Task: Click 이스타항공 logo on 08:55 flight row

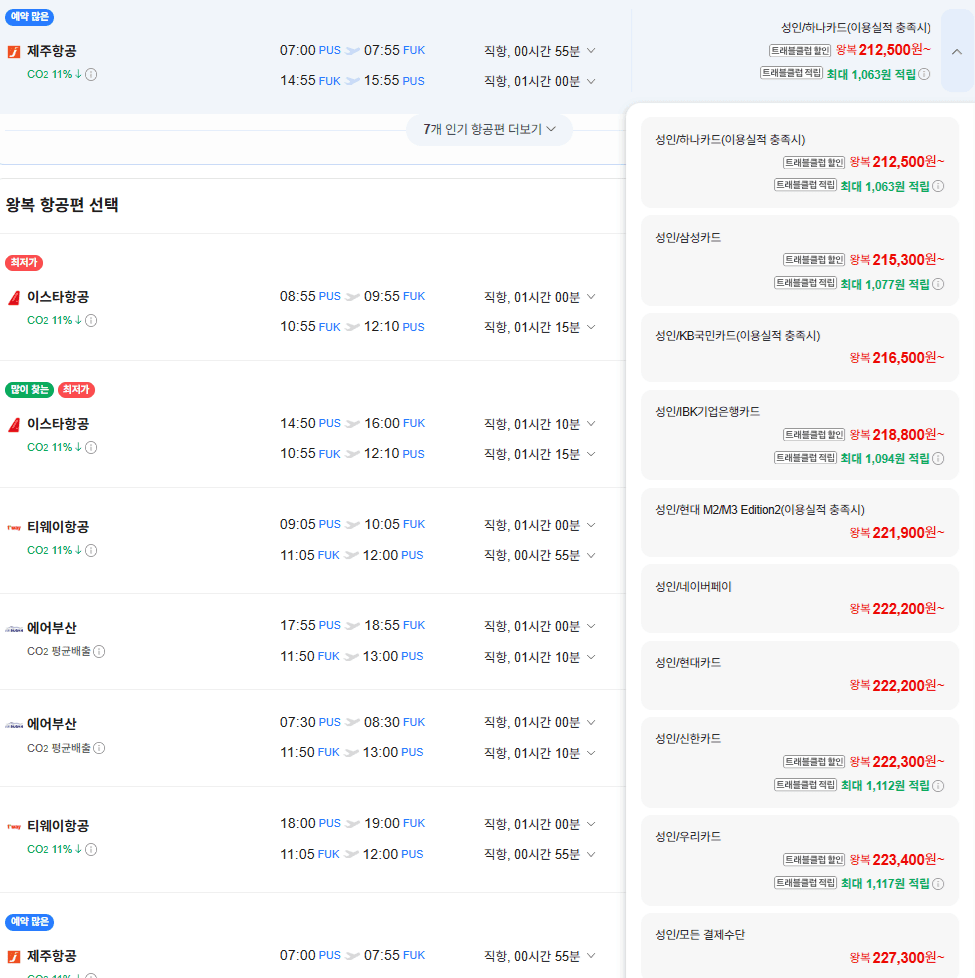Action: tap(14, 298)
